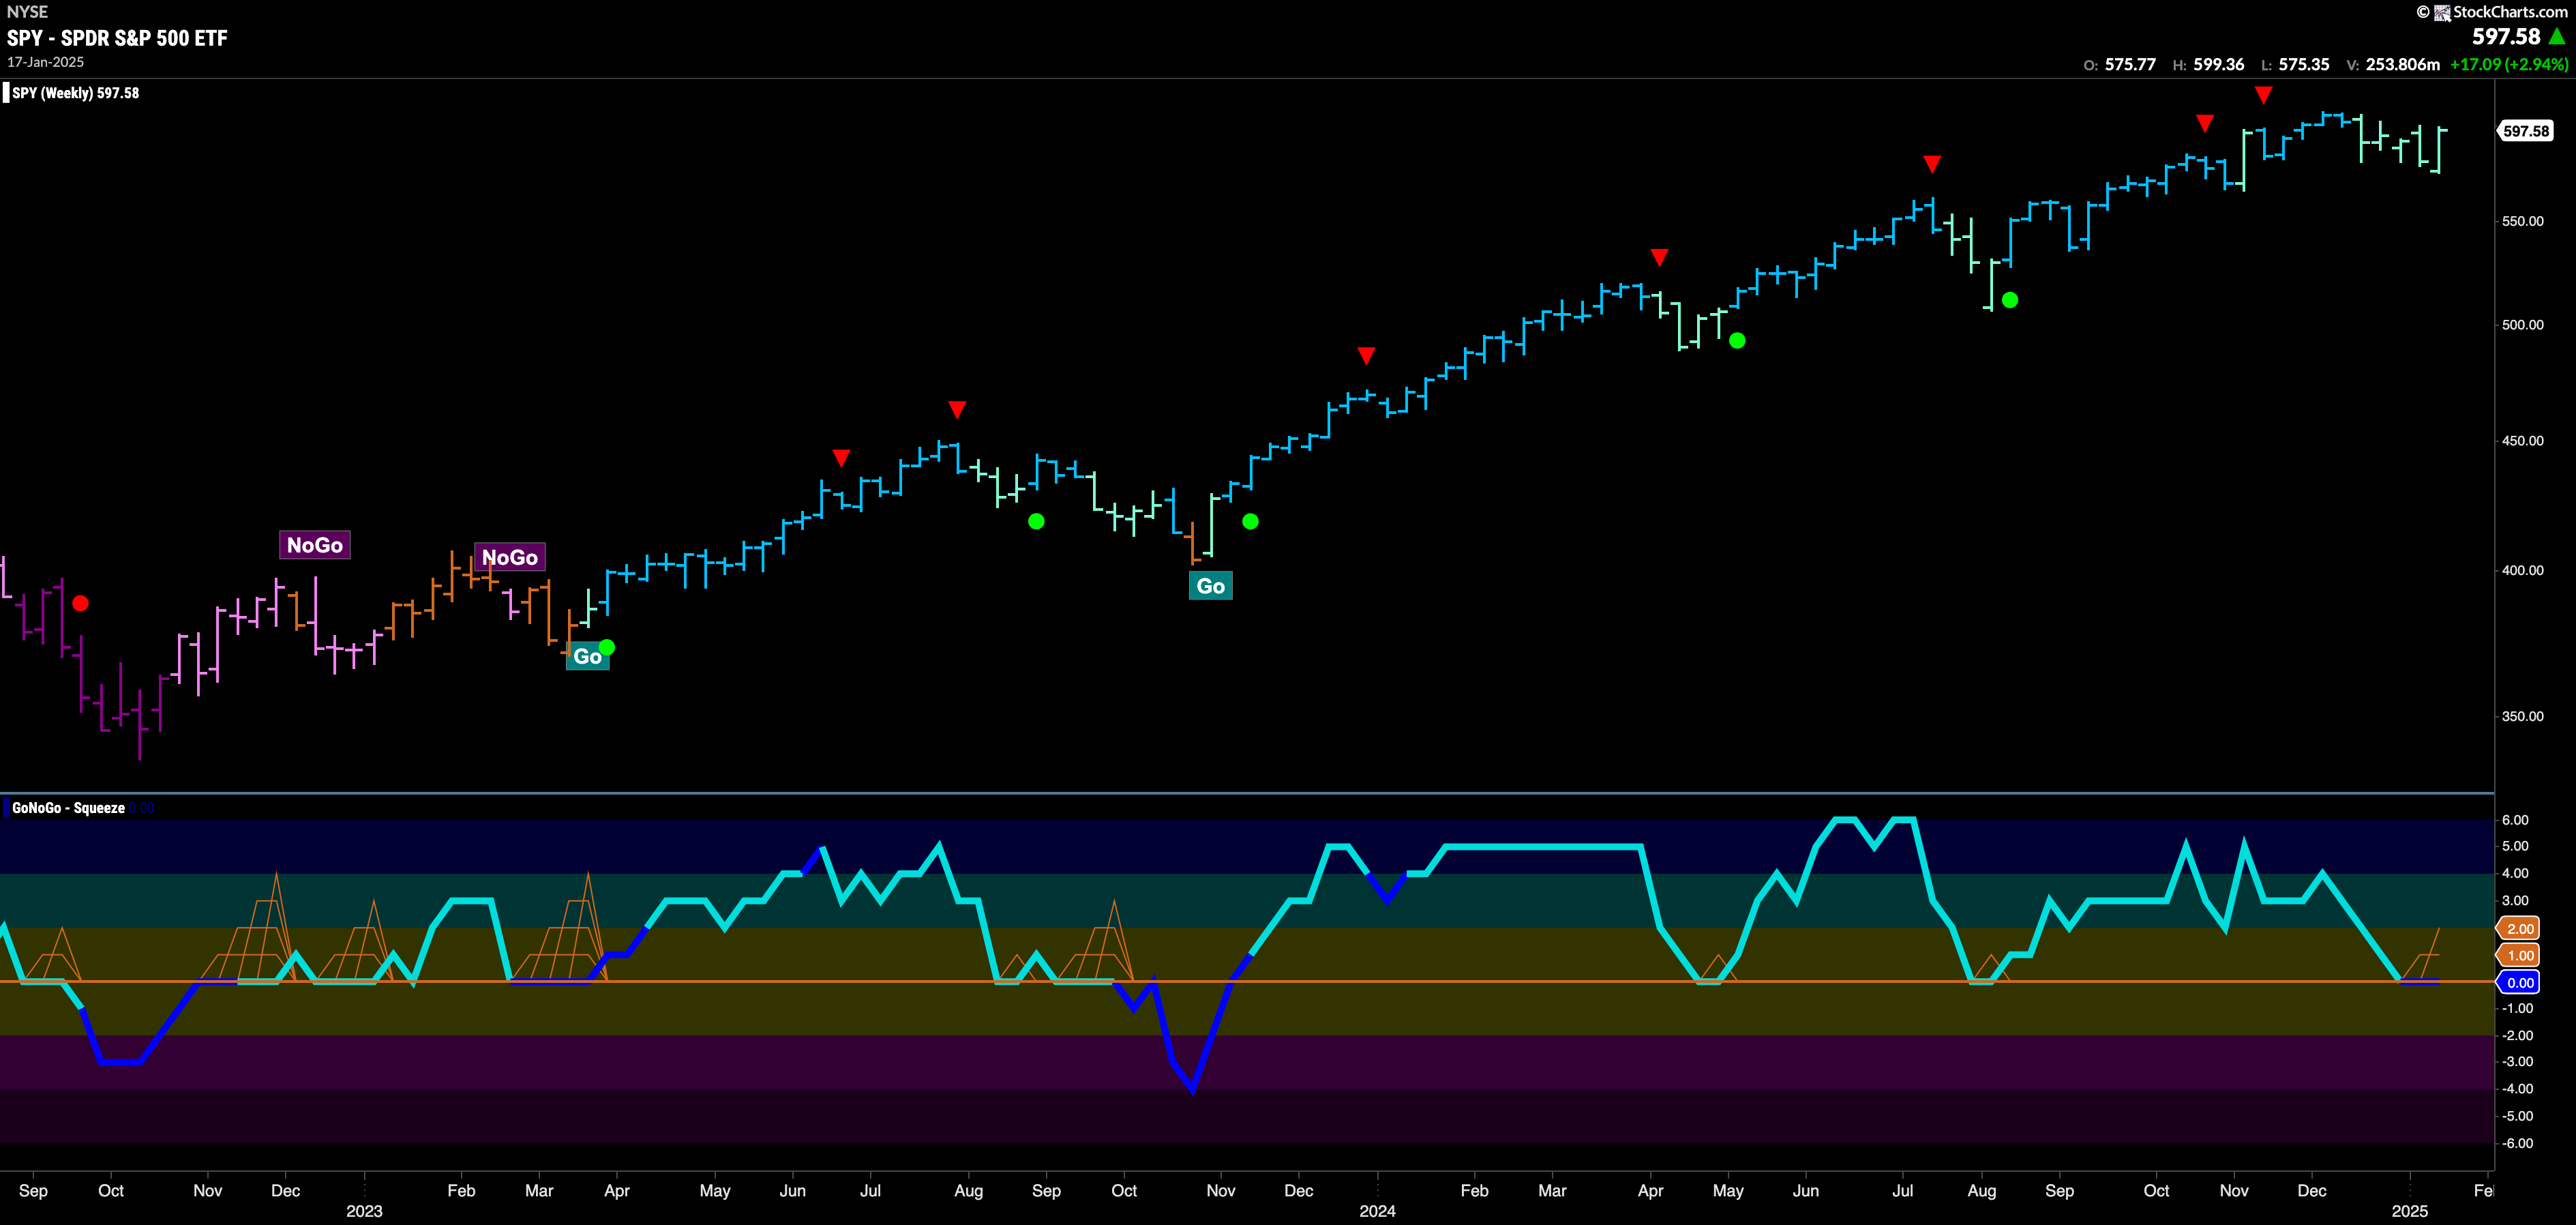2576x1225 pixels.
Task: Click the 550.00 price axis label
Action: pos(2522,221)
